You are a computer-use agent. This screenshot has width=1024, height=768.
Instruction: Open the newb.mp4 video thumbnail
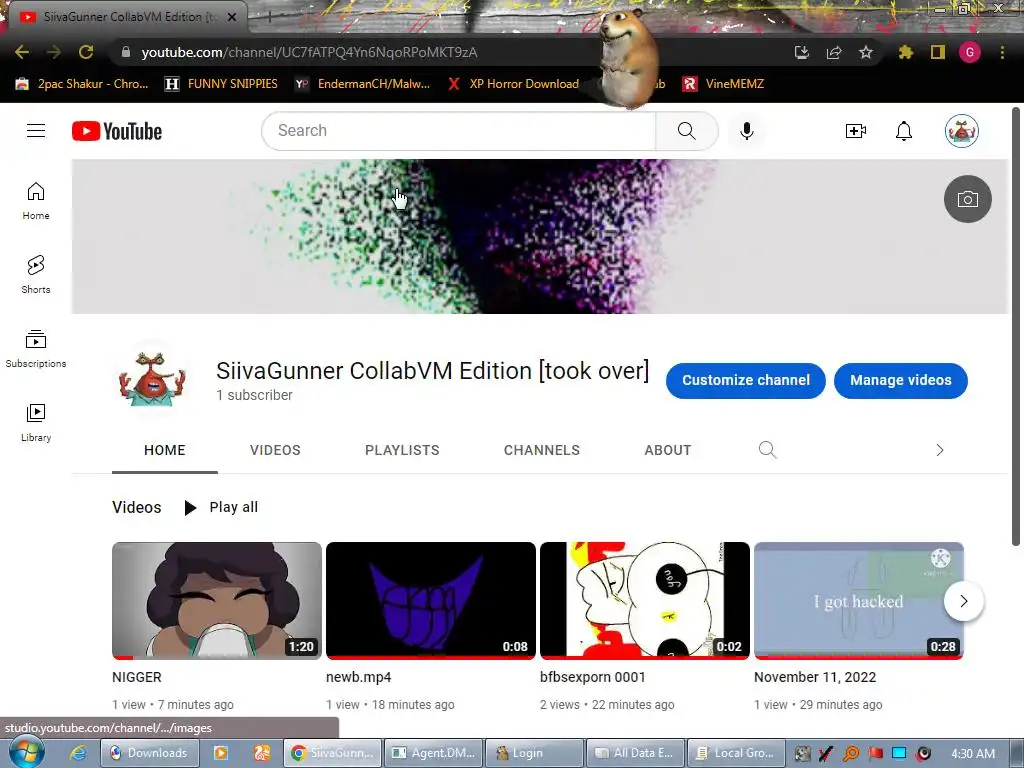pyautogui.click(x=430, y=601)
